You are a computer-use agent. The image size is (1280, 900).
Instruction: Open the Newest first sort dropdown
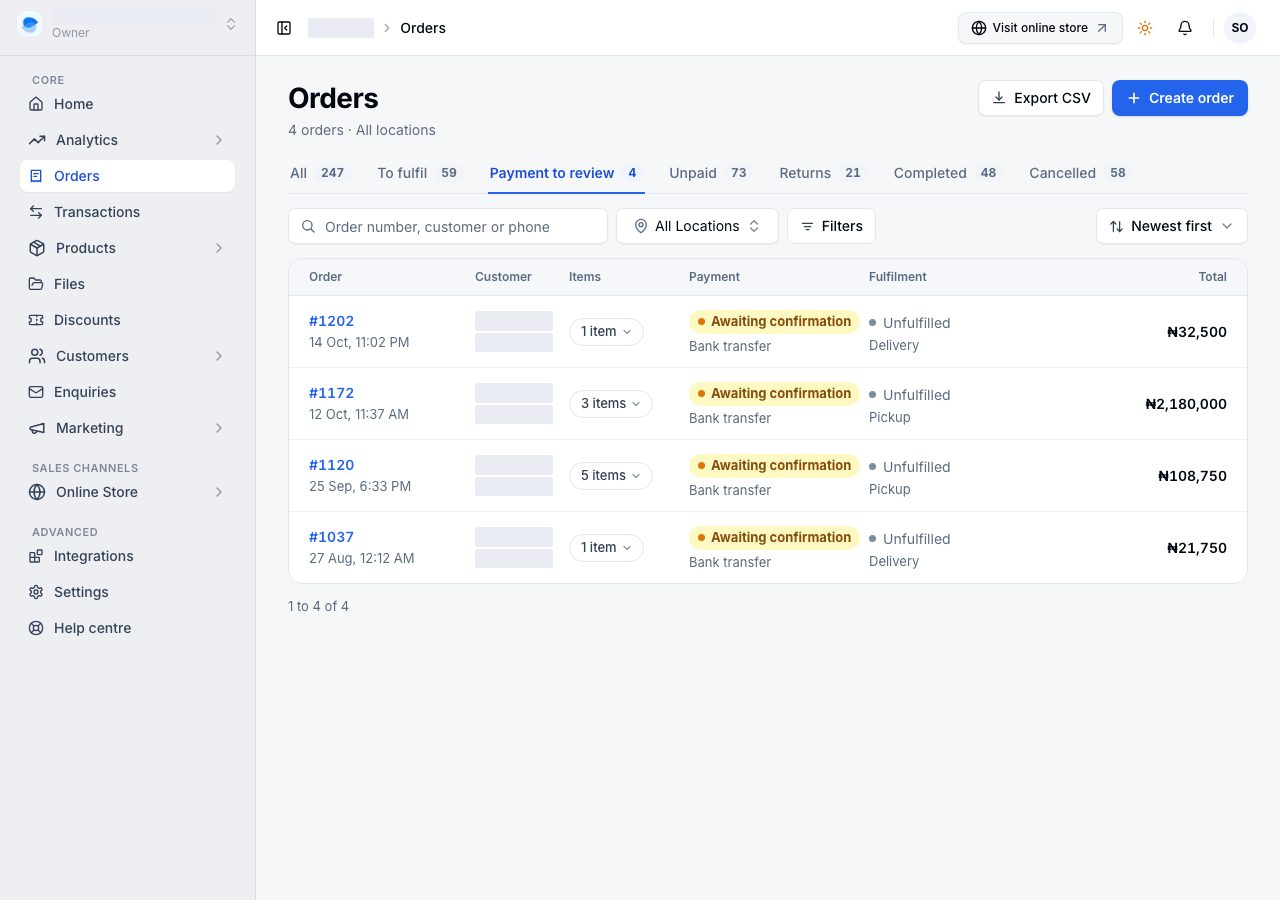tap(1172, 226)
